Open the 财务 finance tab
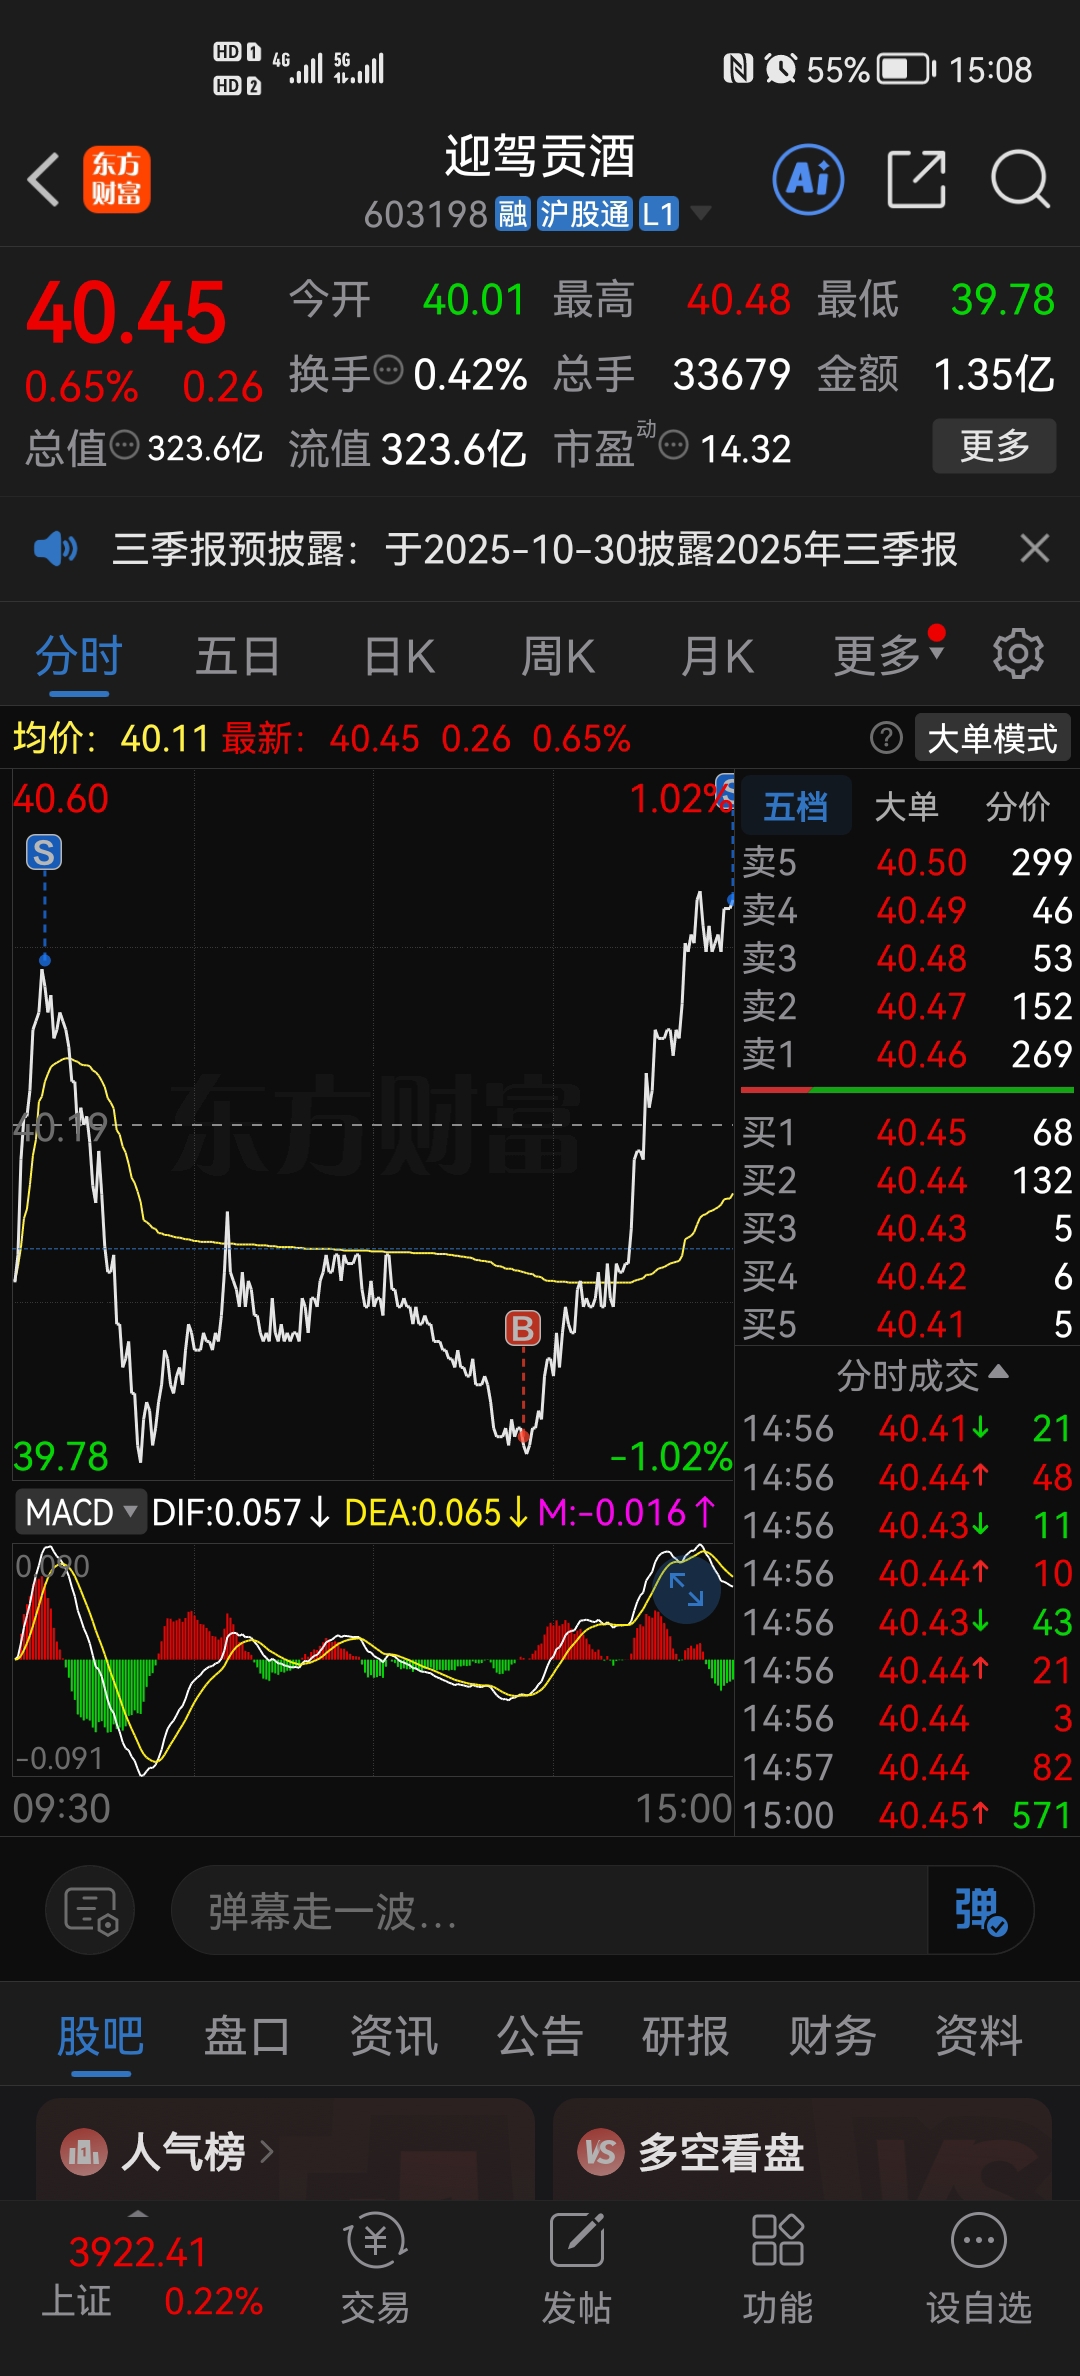 click(833, 2036)
